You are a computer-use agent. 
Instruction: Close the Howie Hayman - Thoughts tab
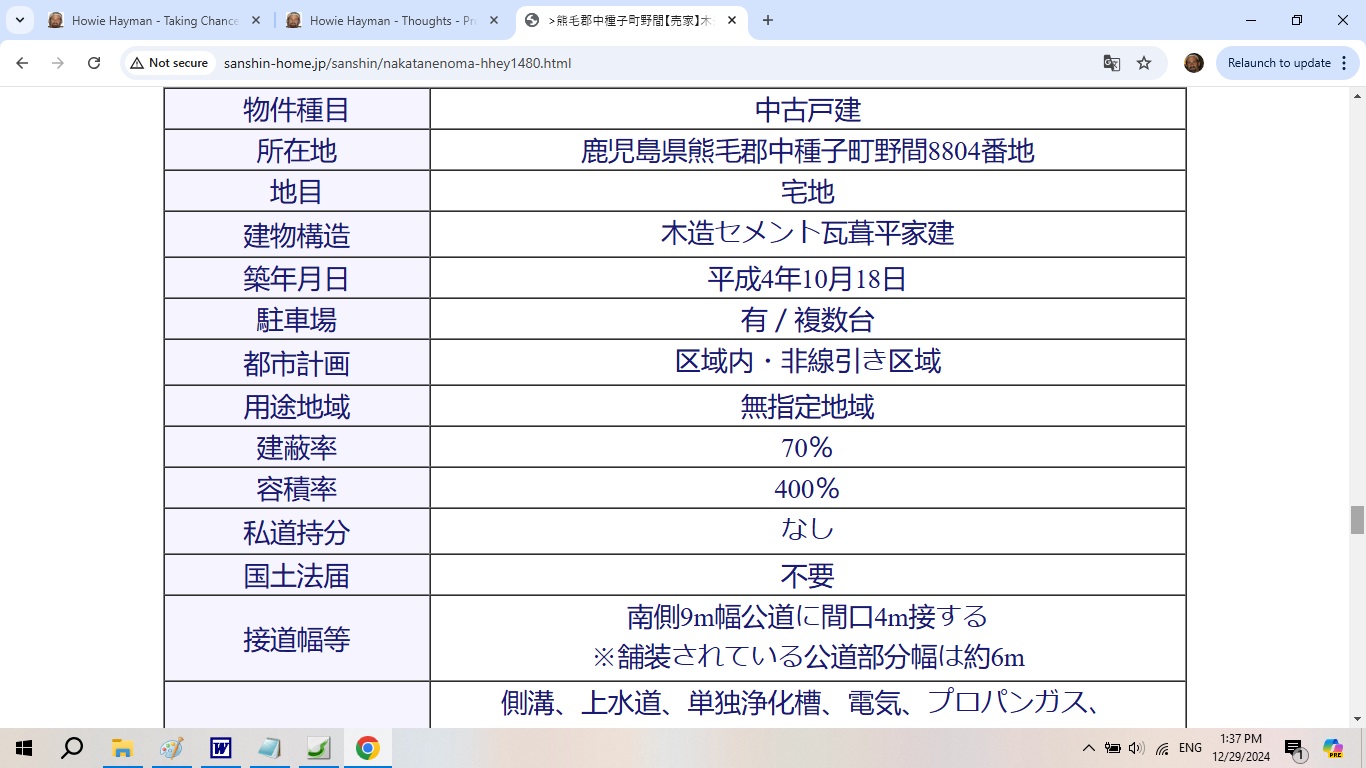coord(494,20)
